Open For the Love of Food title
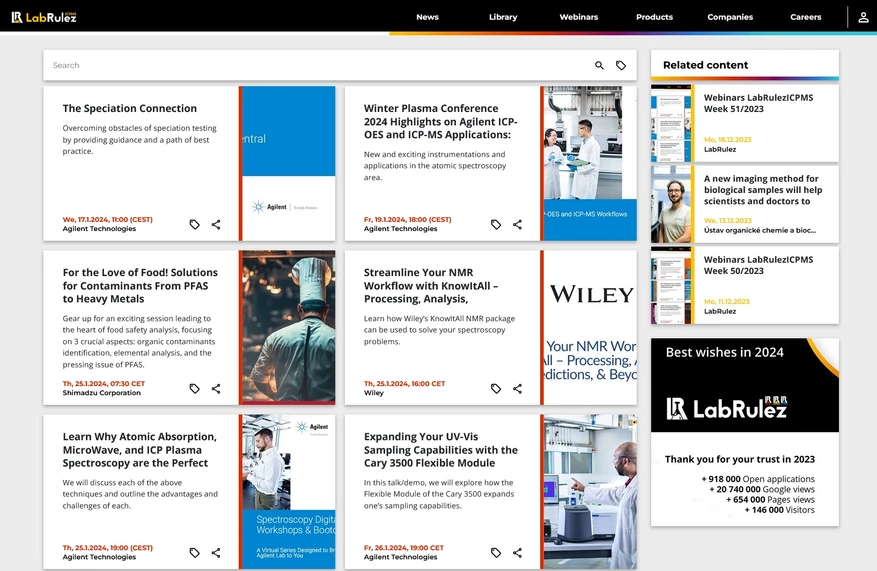Viewport: 877px width, 571px height. (140, 286)
